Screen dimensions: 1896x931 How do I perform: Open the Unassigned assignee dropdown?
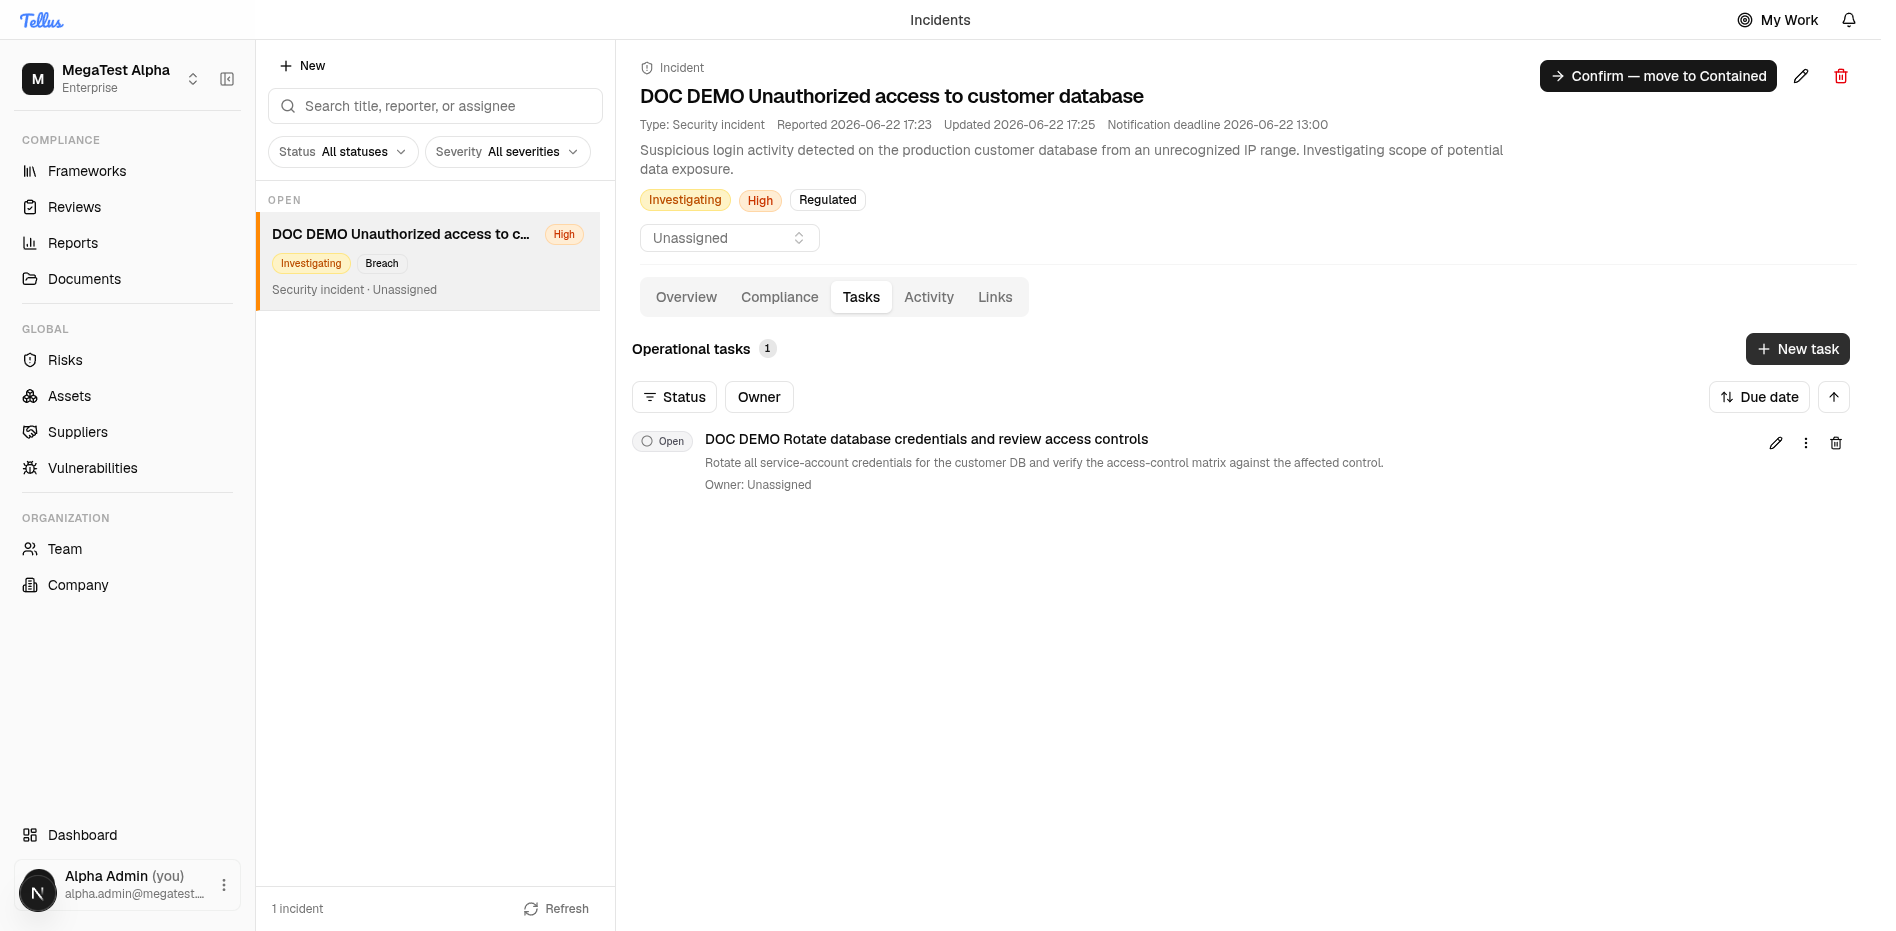click(x=730, y=238)
